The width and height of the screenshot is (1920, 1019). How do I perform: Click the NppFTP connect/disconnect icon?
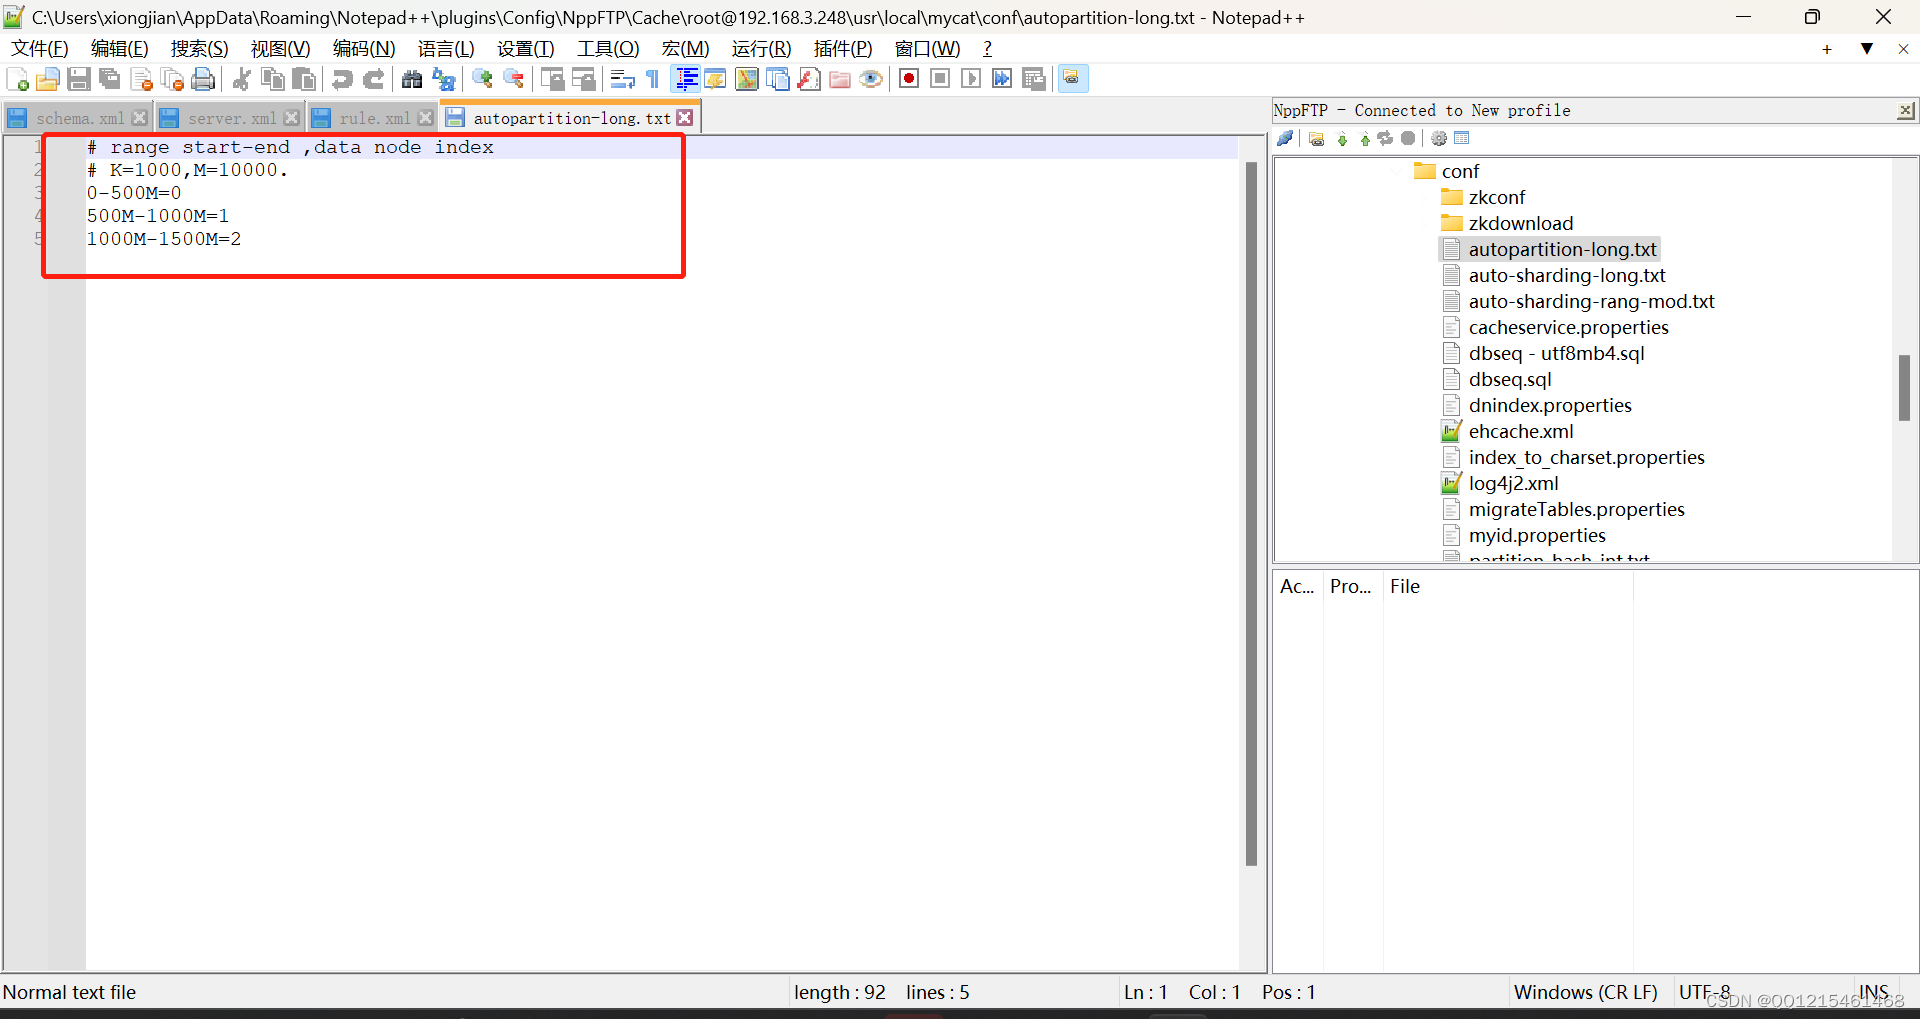1285,139
